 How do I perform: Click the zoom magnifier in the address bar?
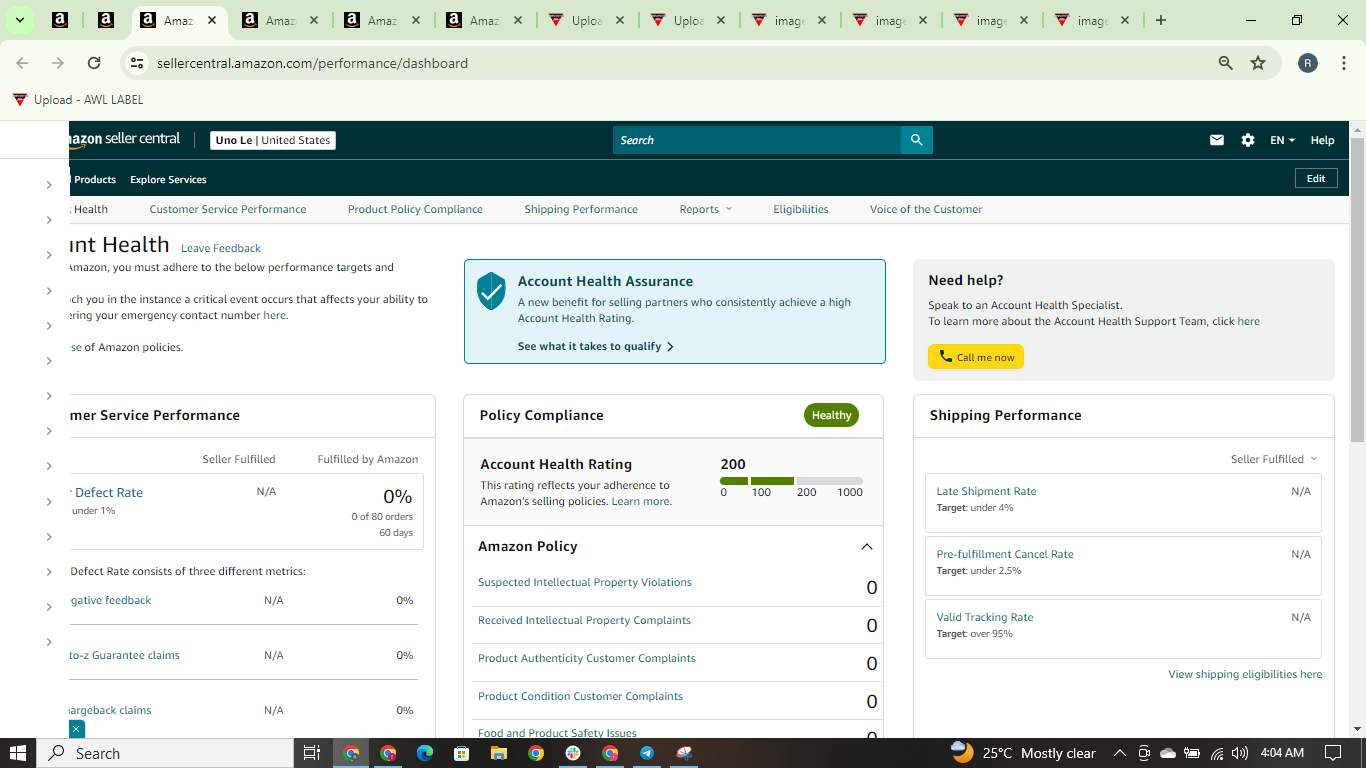click(x=1225, y=63)
